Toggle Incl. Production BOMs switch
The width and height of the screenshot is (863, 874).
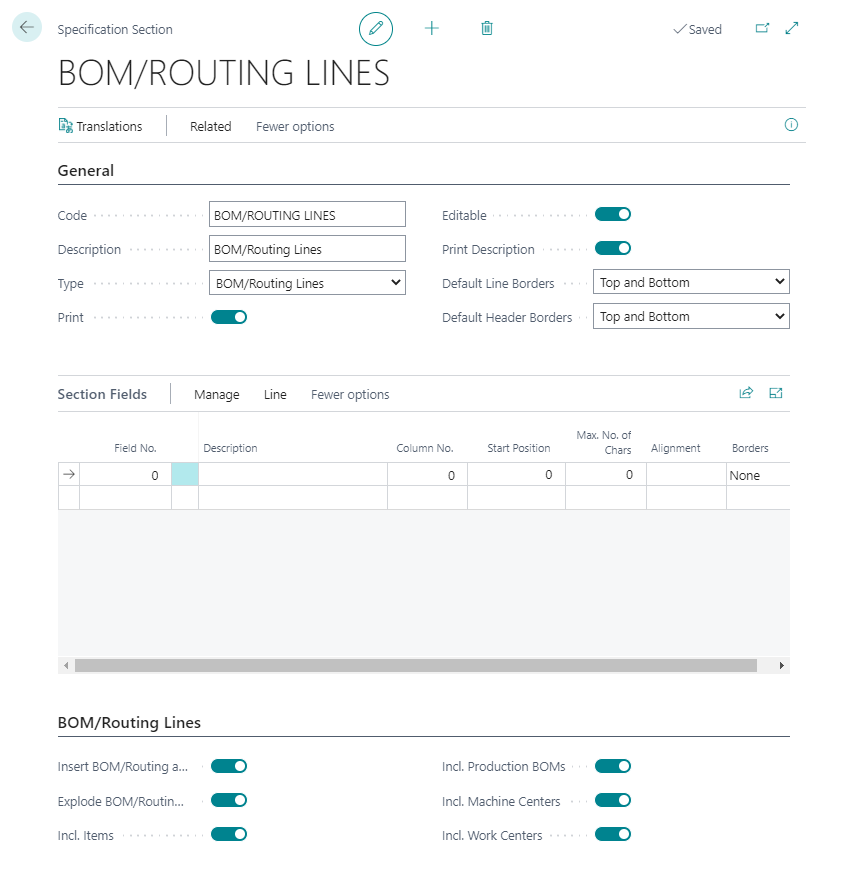click(x=613, y=766)
